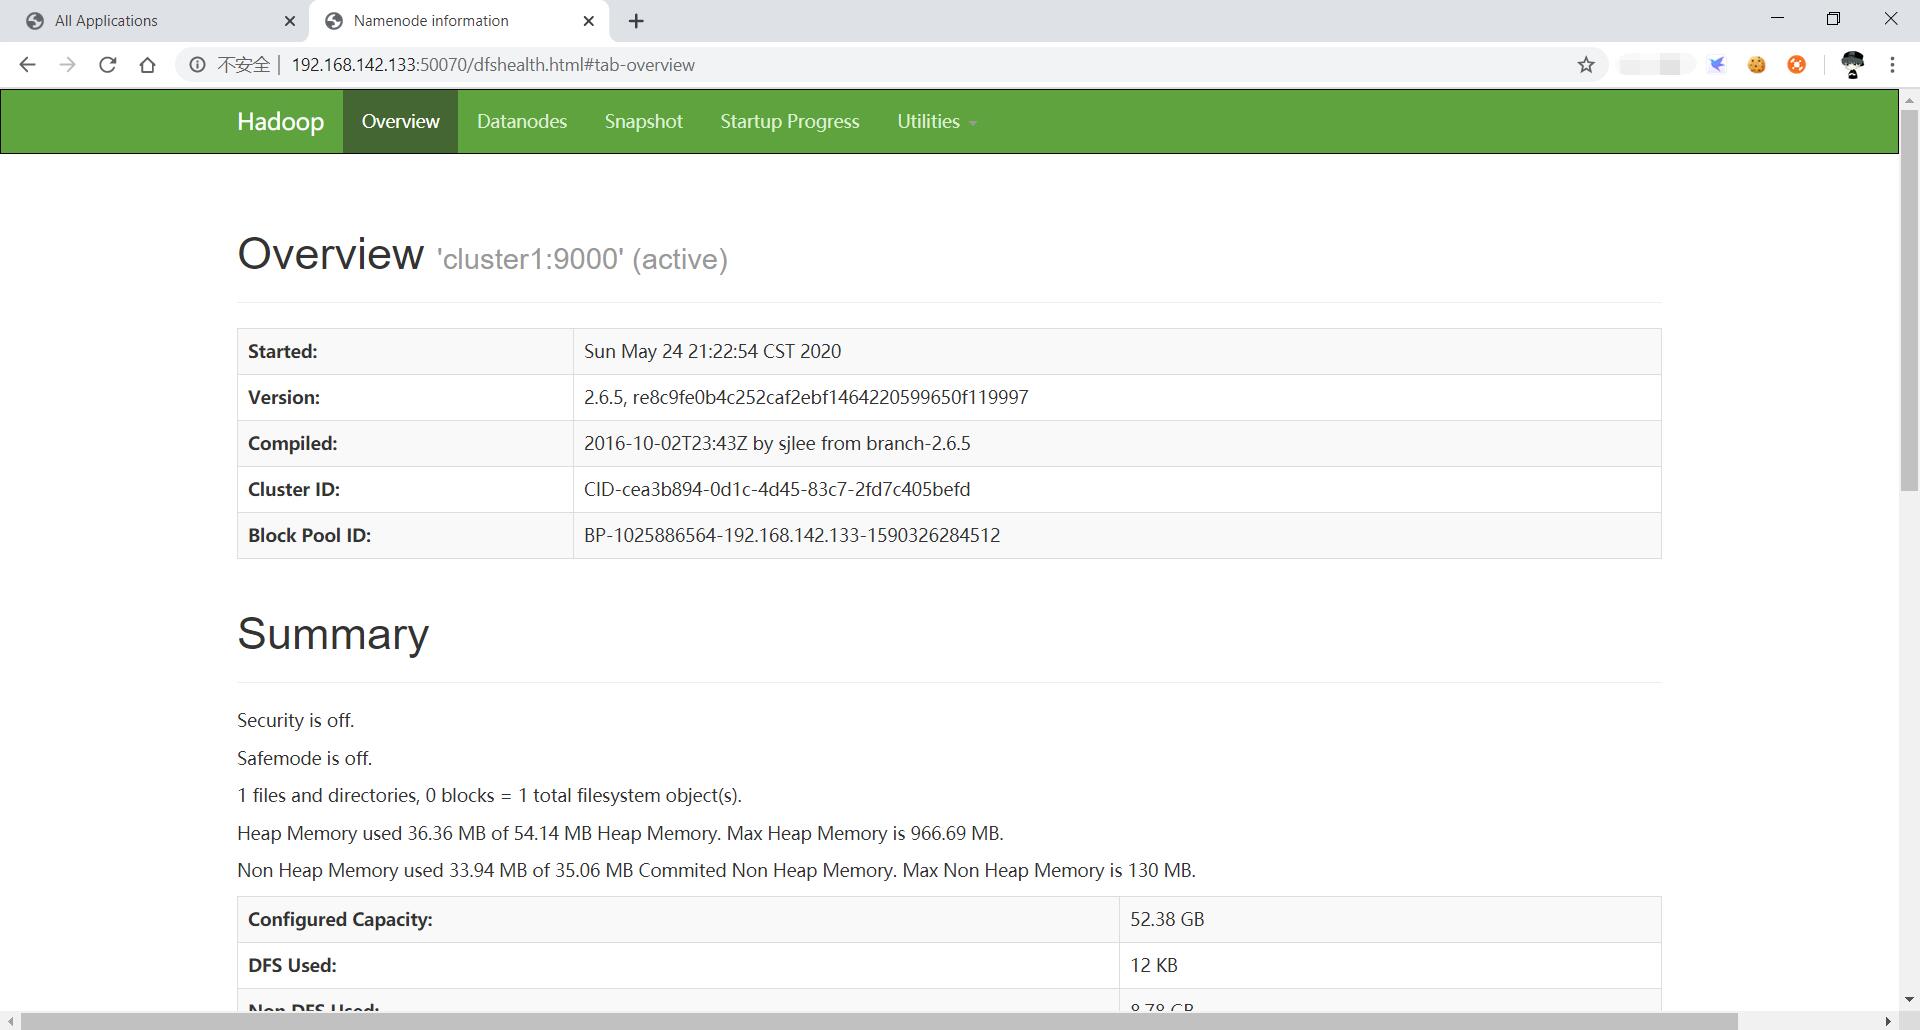The image size is (1920, 1030).
Task: Open the blue bird extension icon
Action: point(1717,65)
